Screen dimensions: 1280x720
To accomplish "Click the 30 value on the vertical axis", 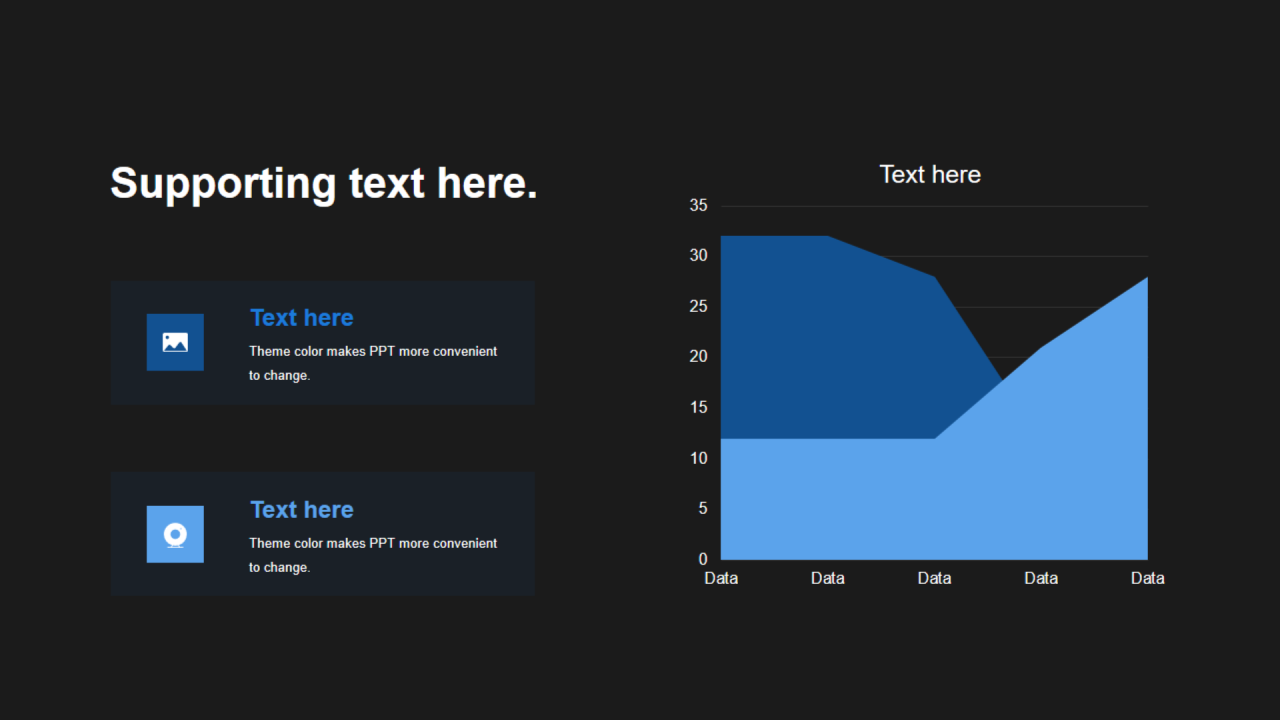I will (698, 256).
